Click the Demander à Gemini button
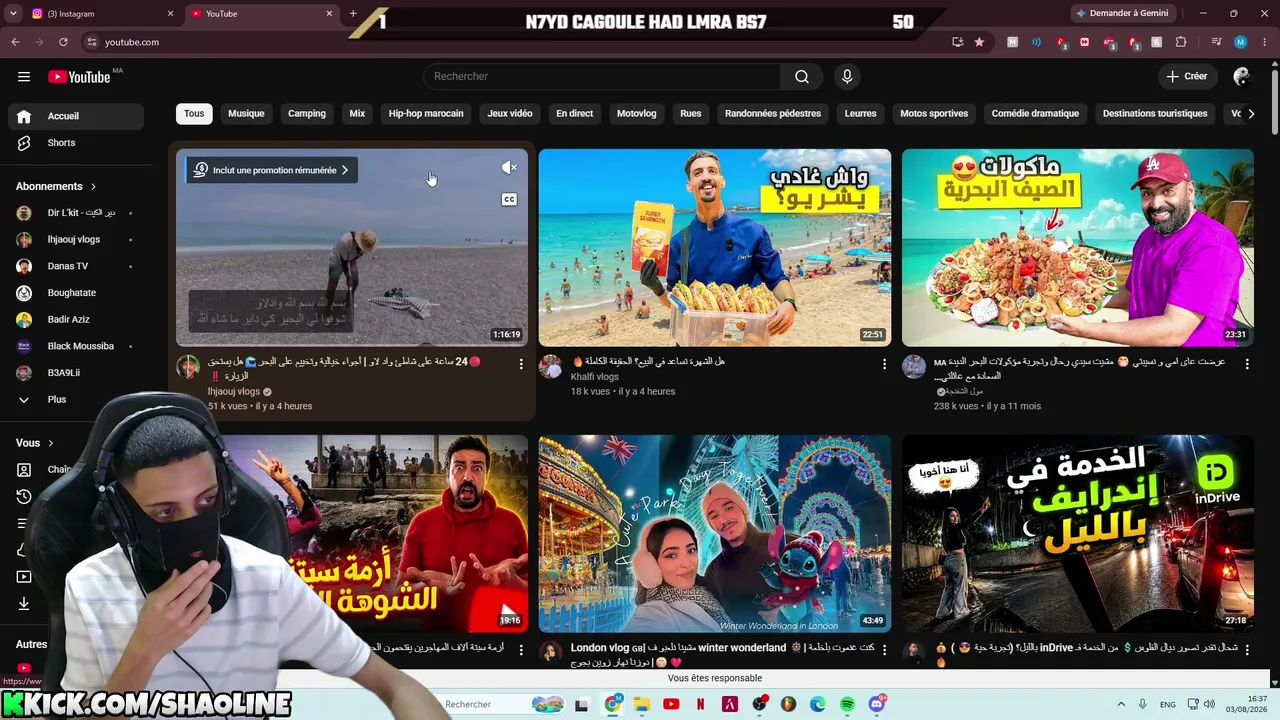1280x720 pixels. (1121, 14)
